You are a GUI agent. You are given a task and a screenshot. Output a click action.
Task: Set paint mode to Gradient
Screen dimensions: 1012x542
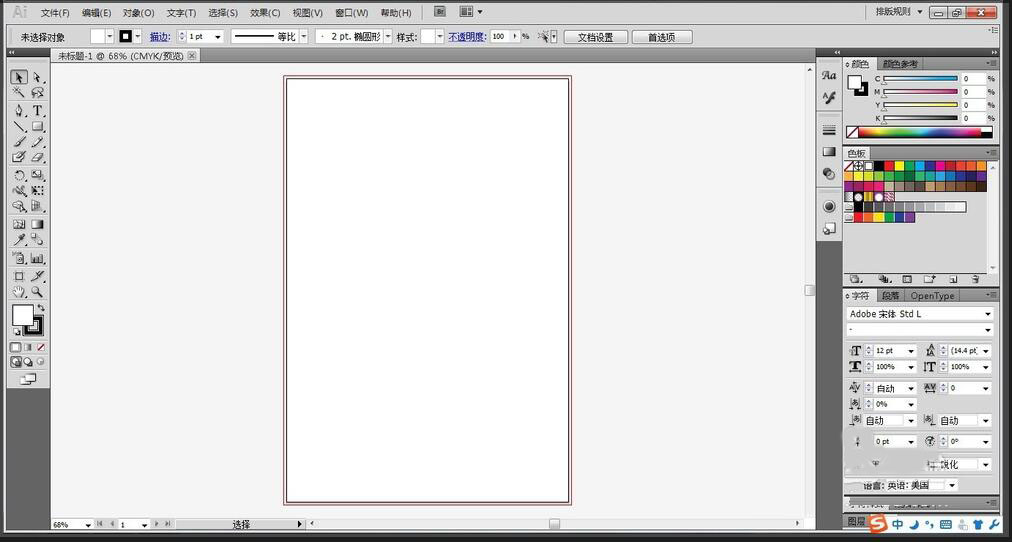28,347
